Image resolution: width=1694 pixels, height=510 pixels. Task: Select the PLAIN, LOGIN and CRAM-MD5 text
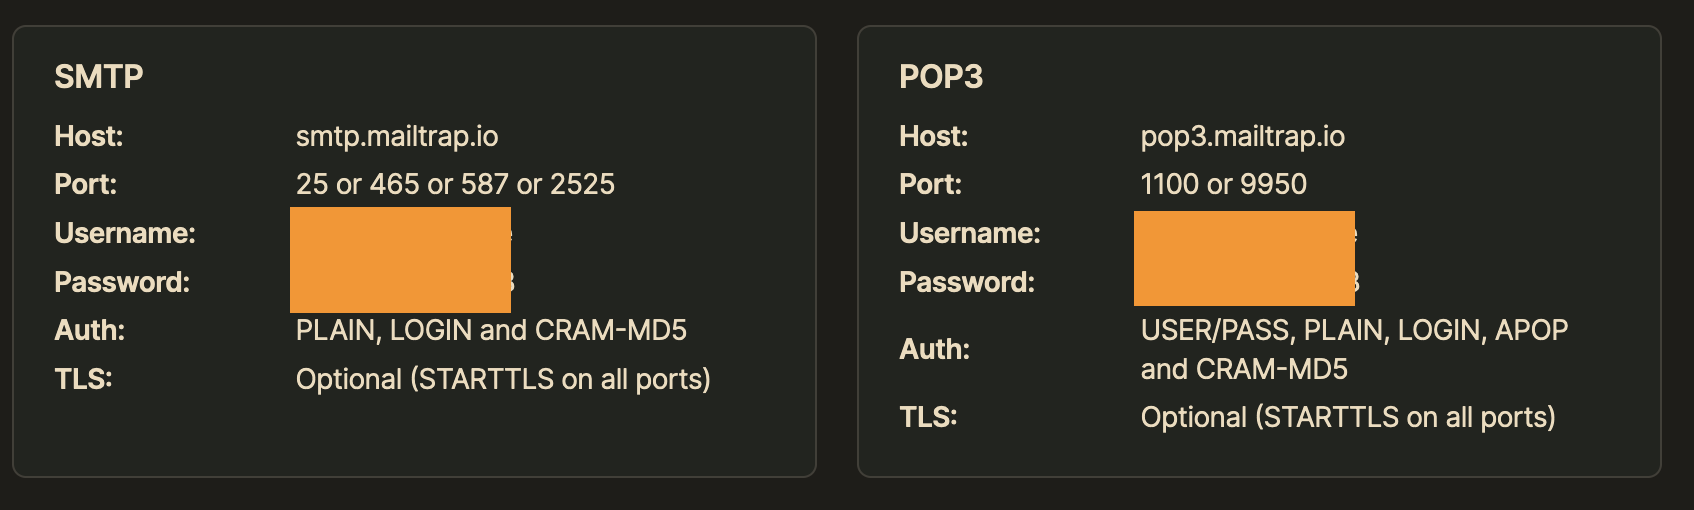pyautogui.click(x=491, y=330)
